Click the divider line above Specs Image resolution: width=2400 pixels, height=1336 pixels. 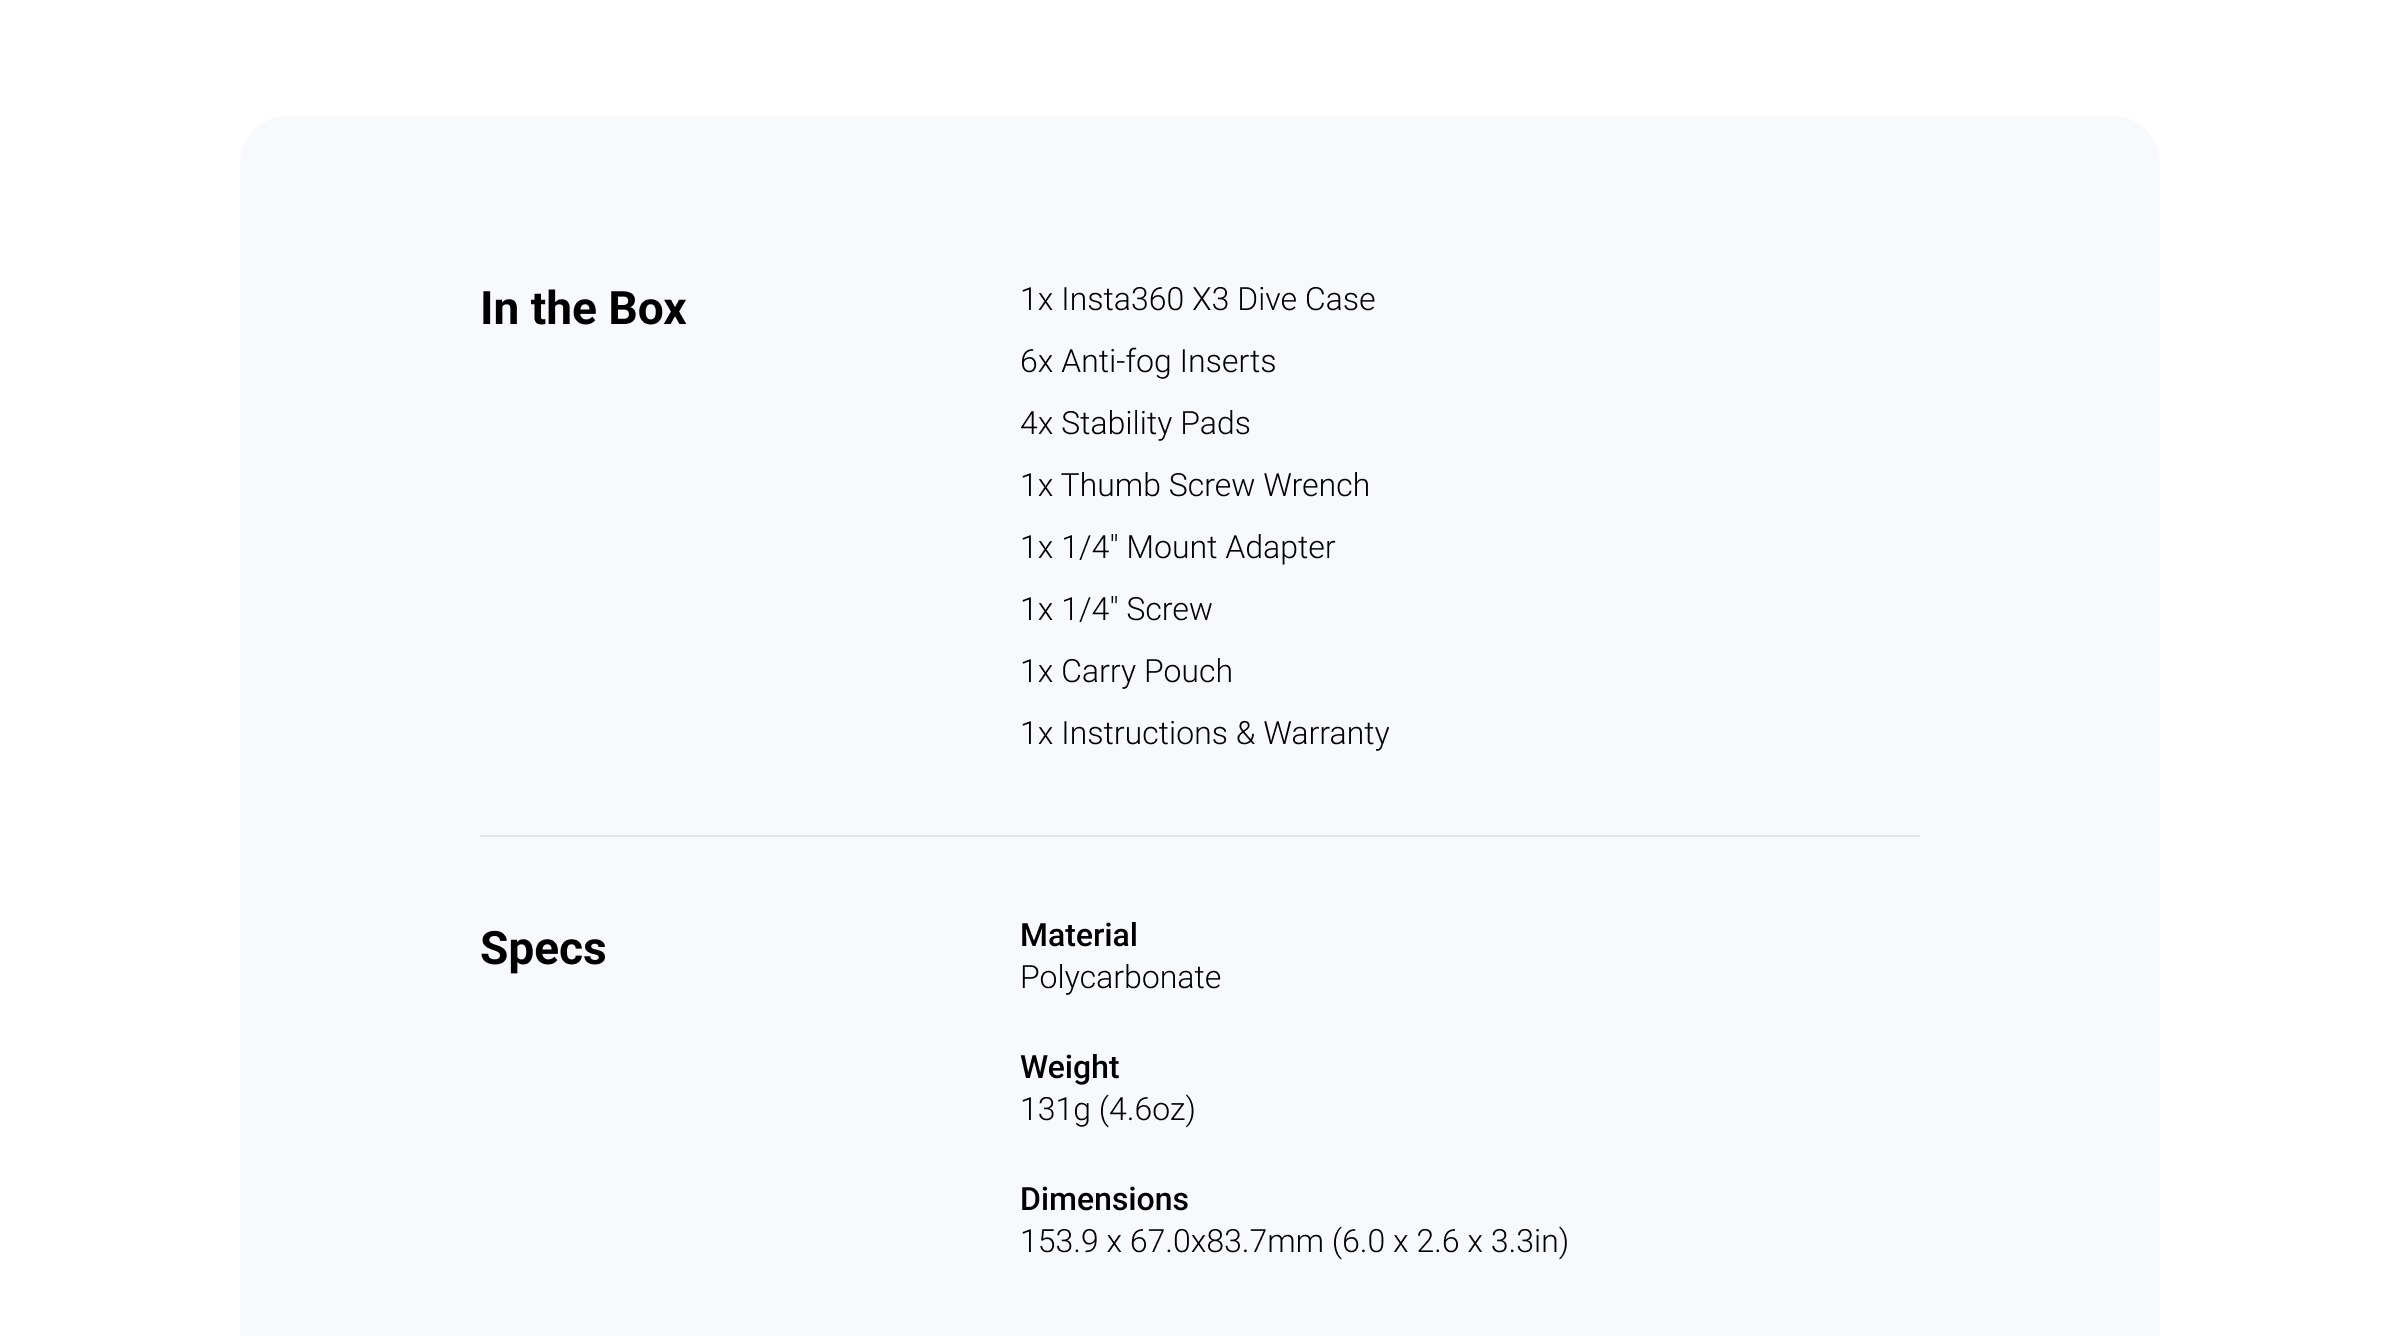(1199, 835)
